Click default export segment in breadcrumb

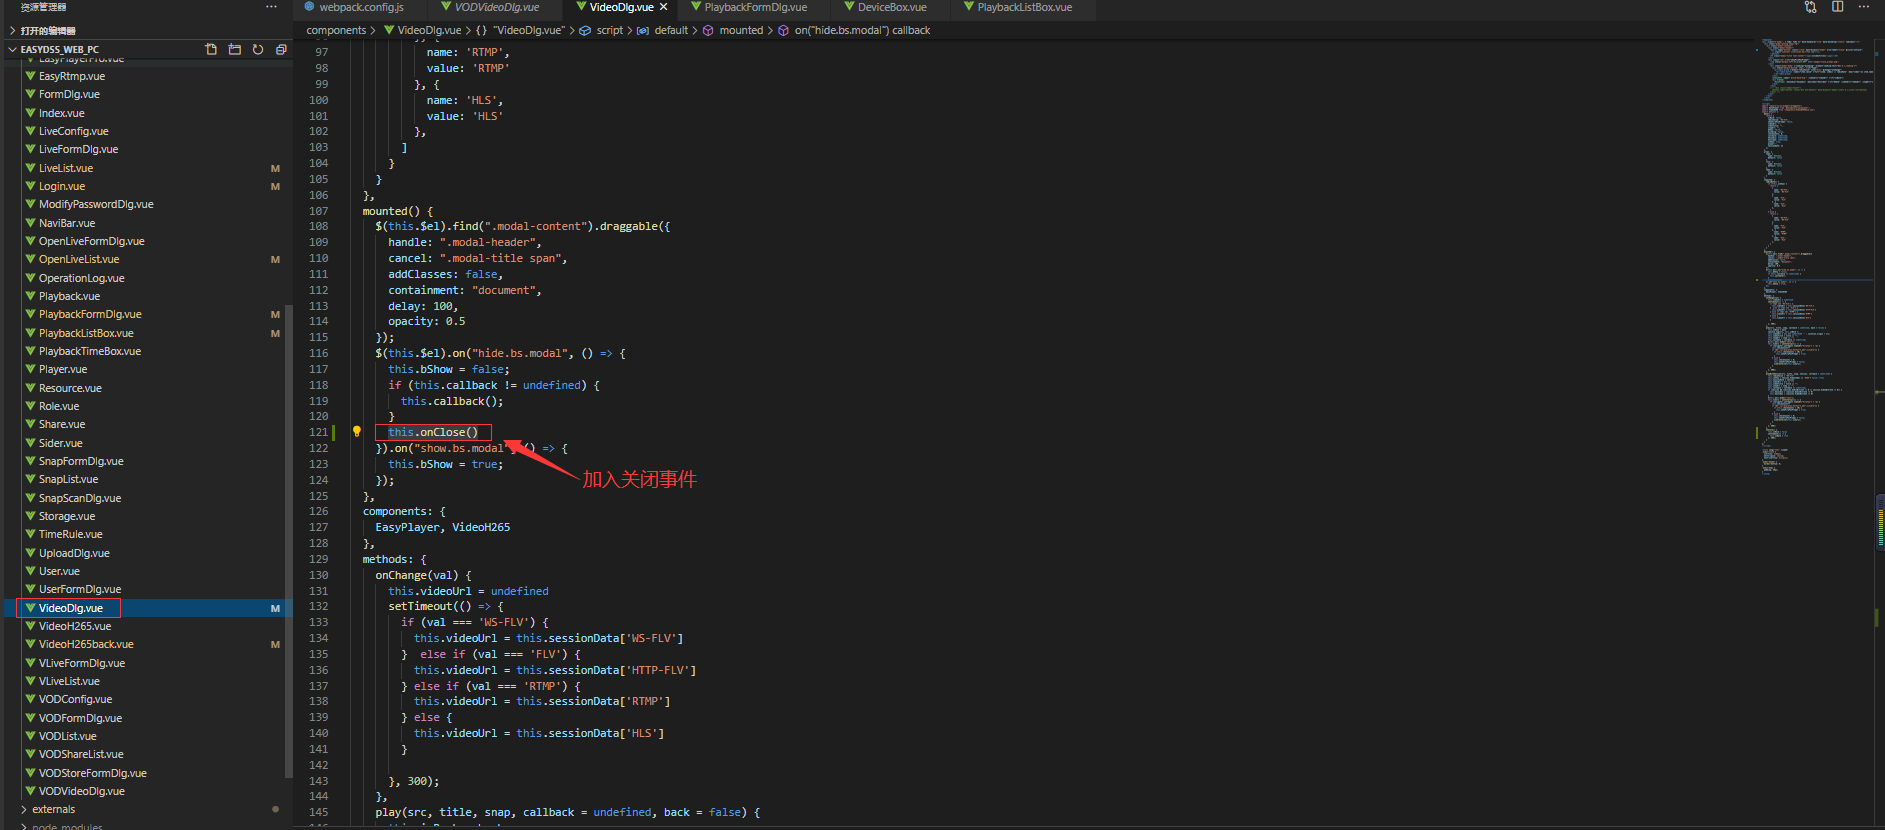(671, 30)
